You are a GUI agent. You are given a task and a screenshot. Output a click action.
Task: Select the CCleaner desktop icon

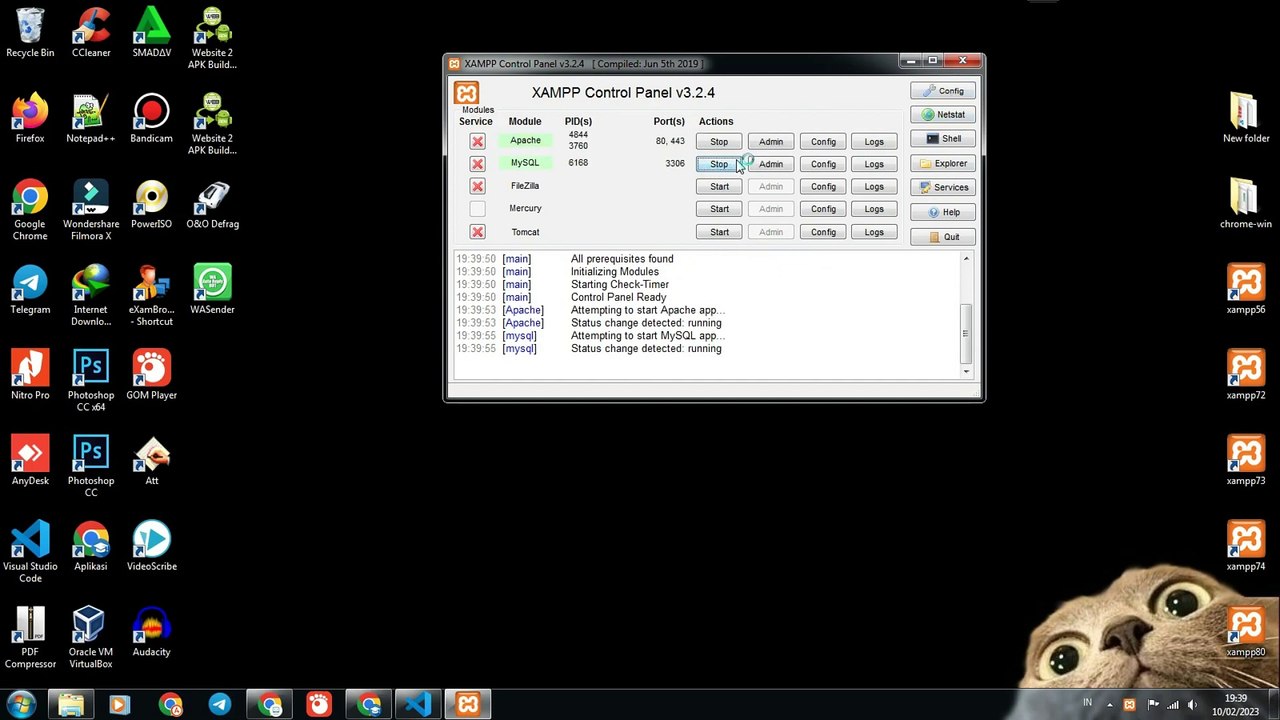[x=91, y=34]
